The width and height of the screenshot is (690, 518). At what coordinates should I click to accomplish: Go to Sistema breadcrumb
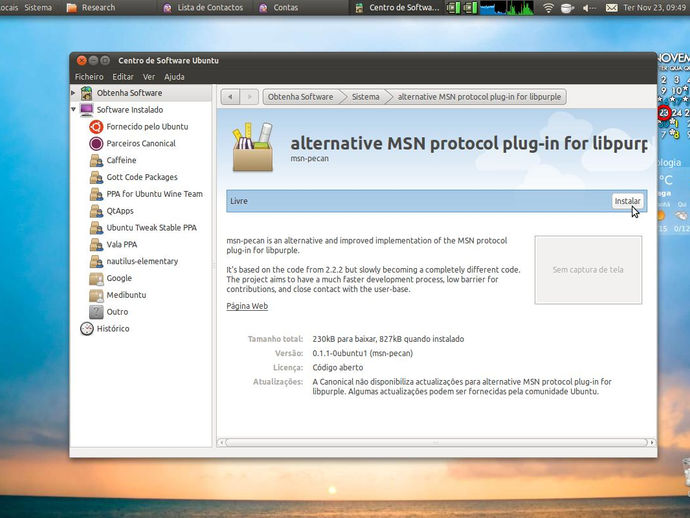coord(365,97)
